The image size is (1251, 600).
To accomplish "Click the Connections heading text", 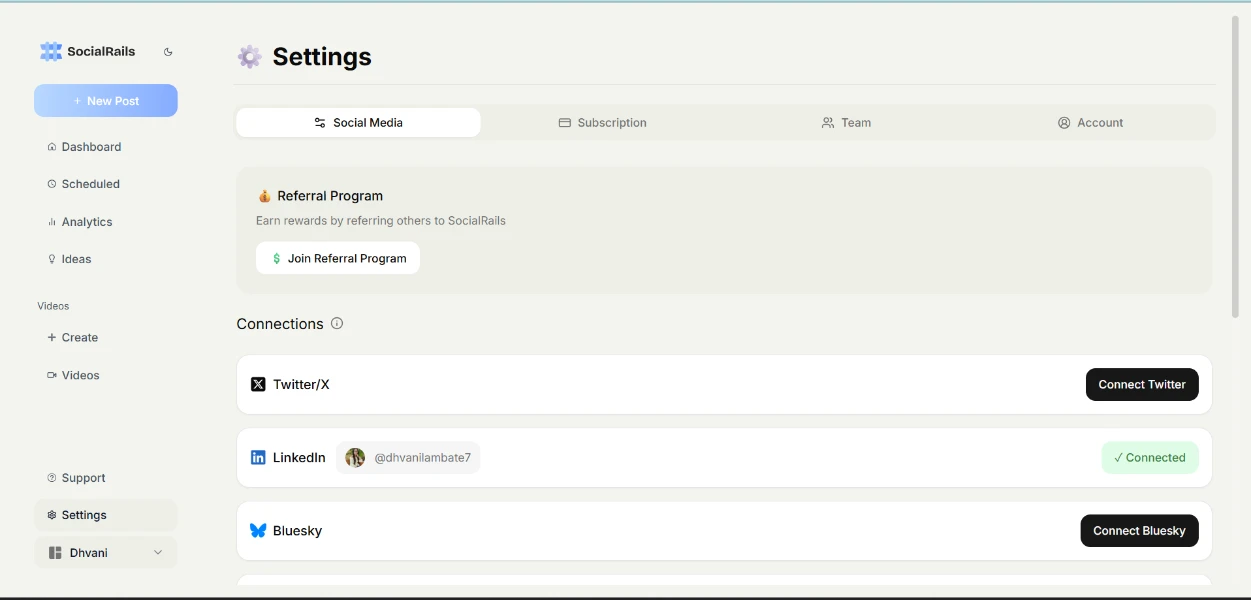I will click(280, 324).
